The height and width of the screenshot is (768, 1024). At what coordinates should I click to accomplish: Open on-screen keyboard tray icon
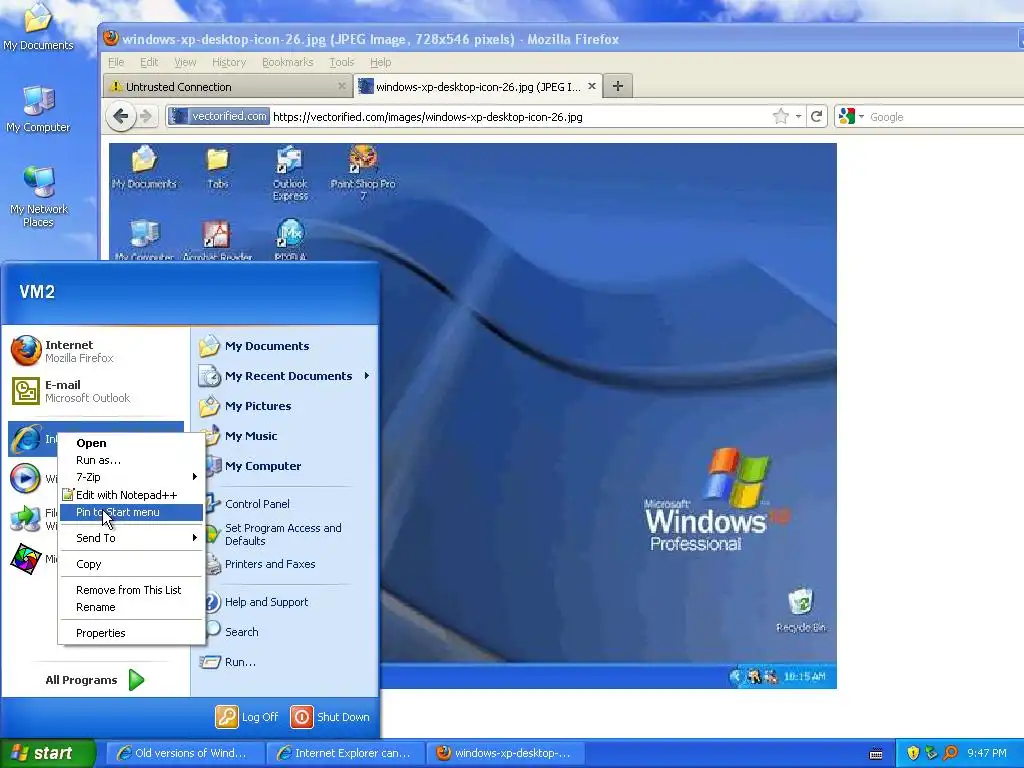click(x=876, y=754)
